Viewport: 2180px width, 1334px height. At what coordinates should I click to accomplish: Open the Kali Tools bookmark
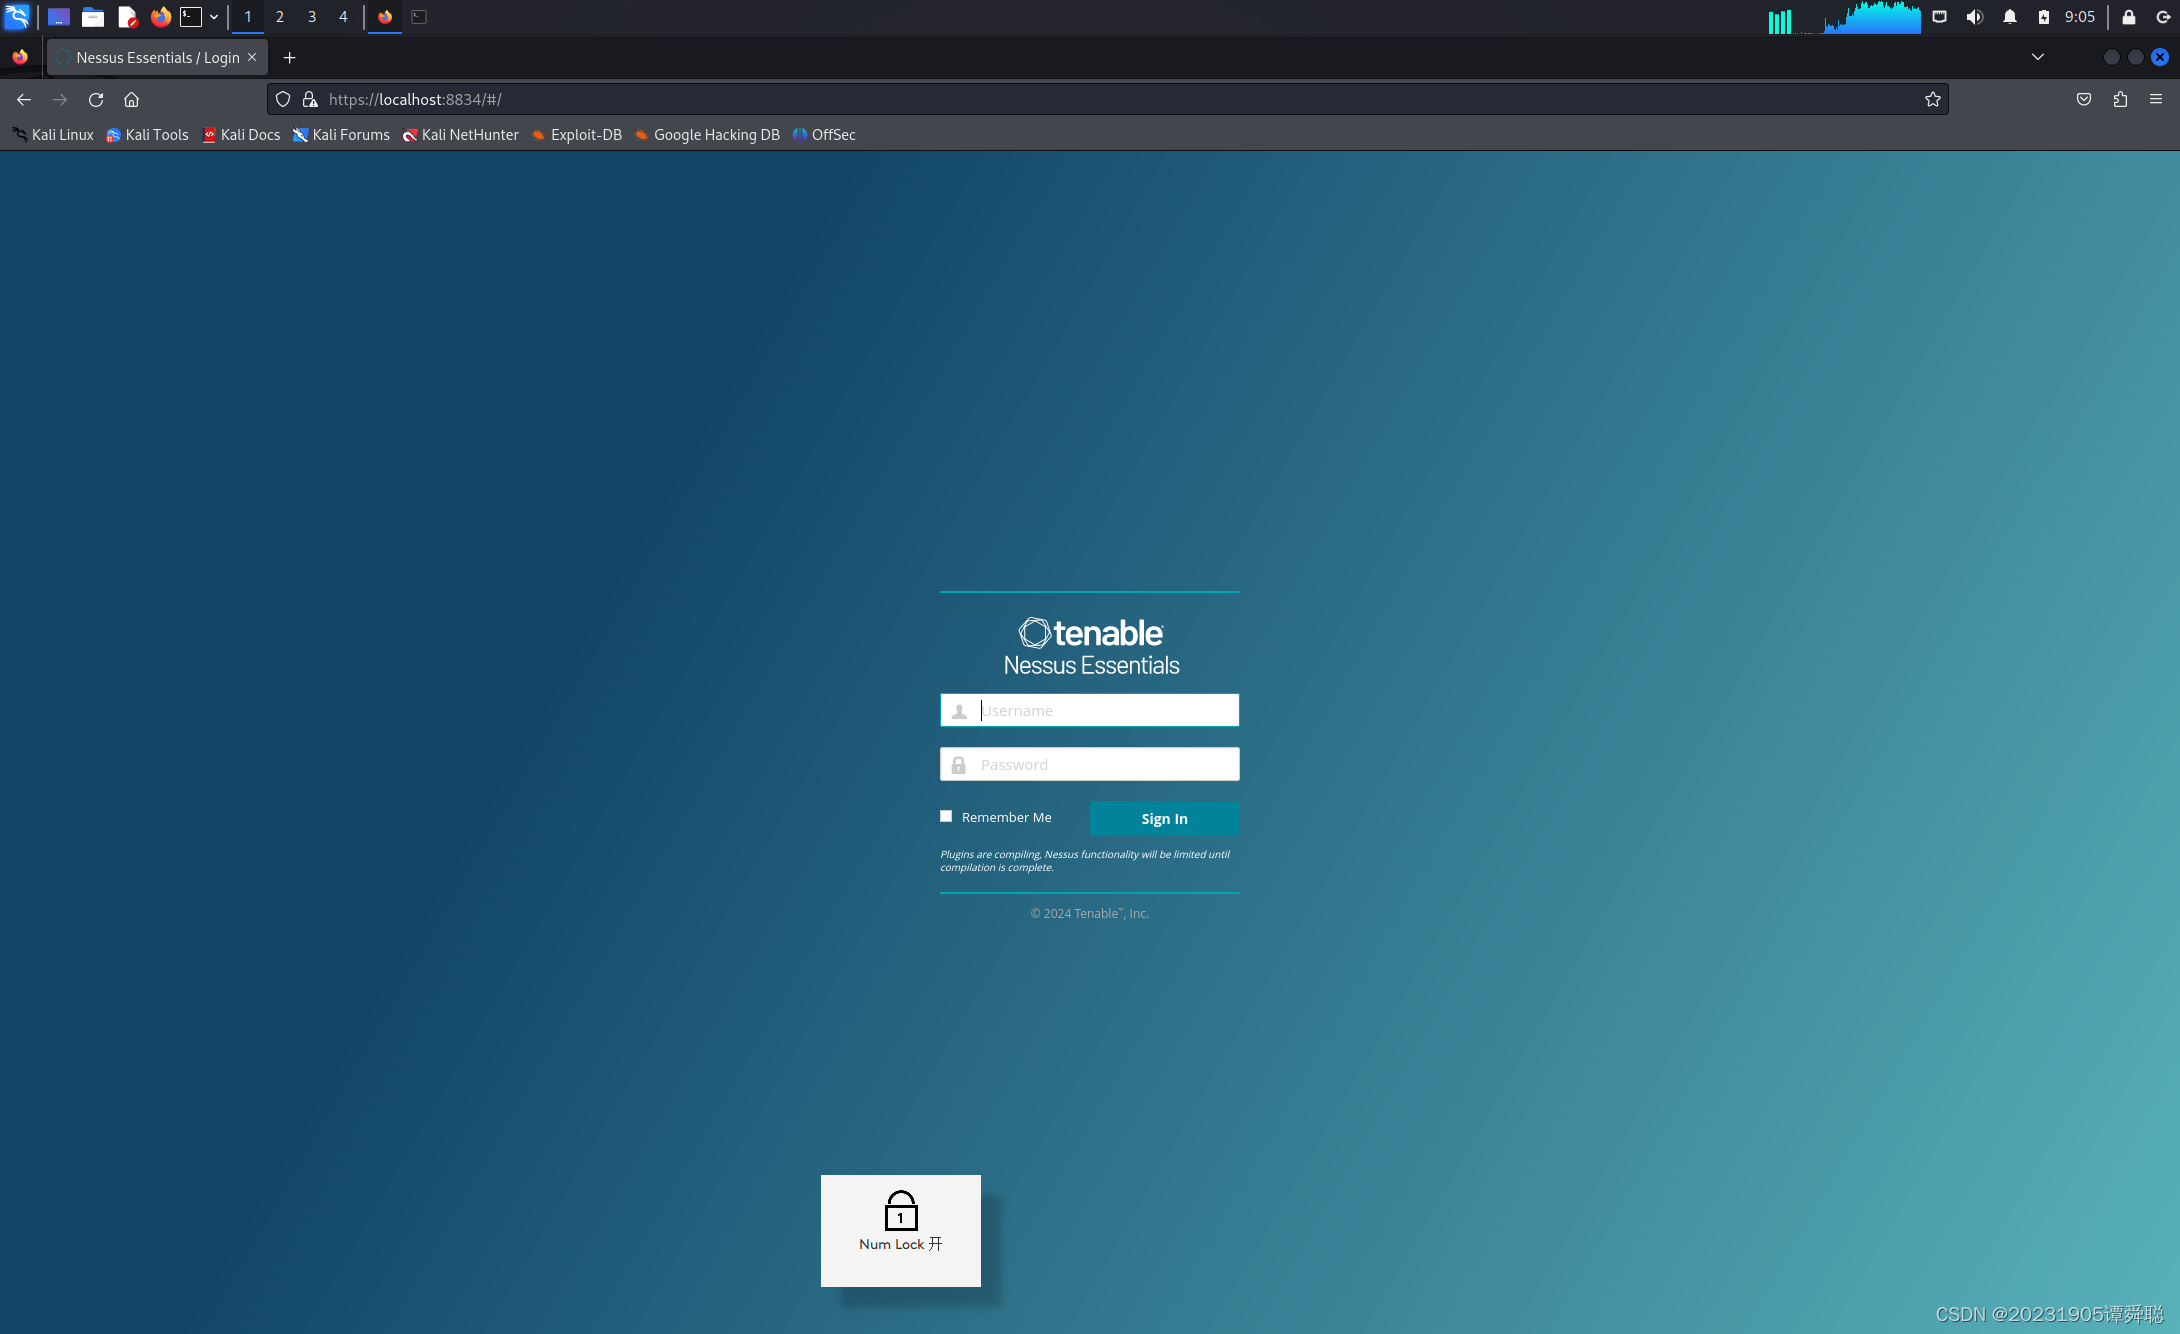pos(148,135)
